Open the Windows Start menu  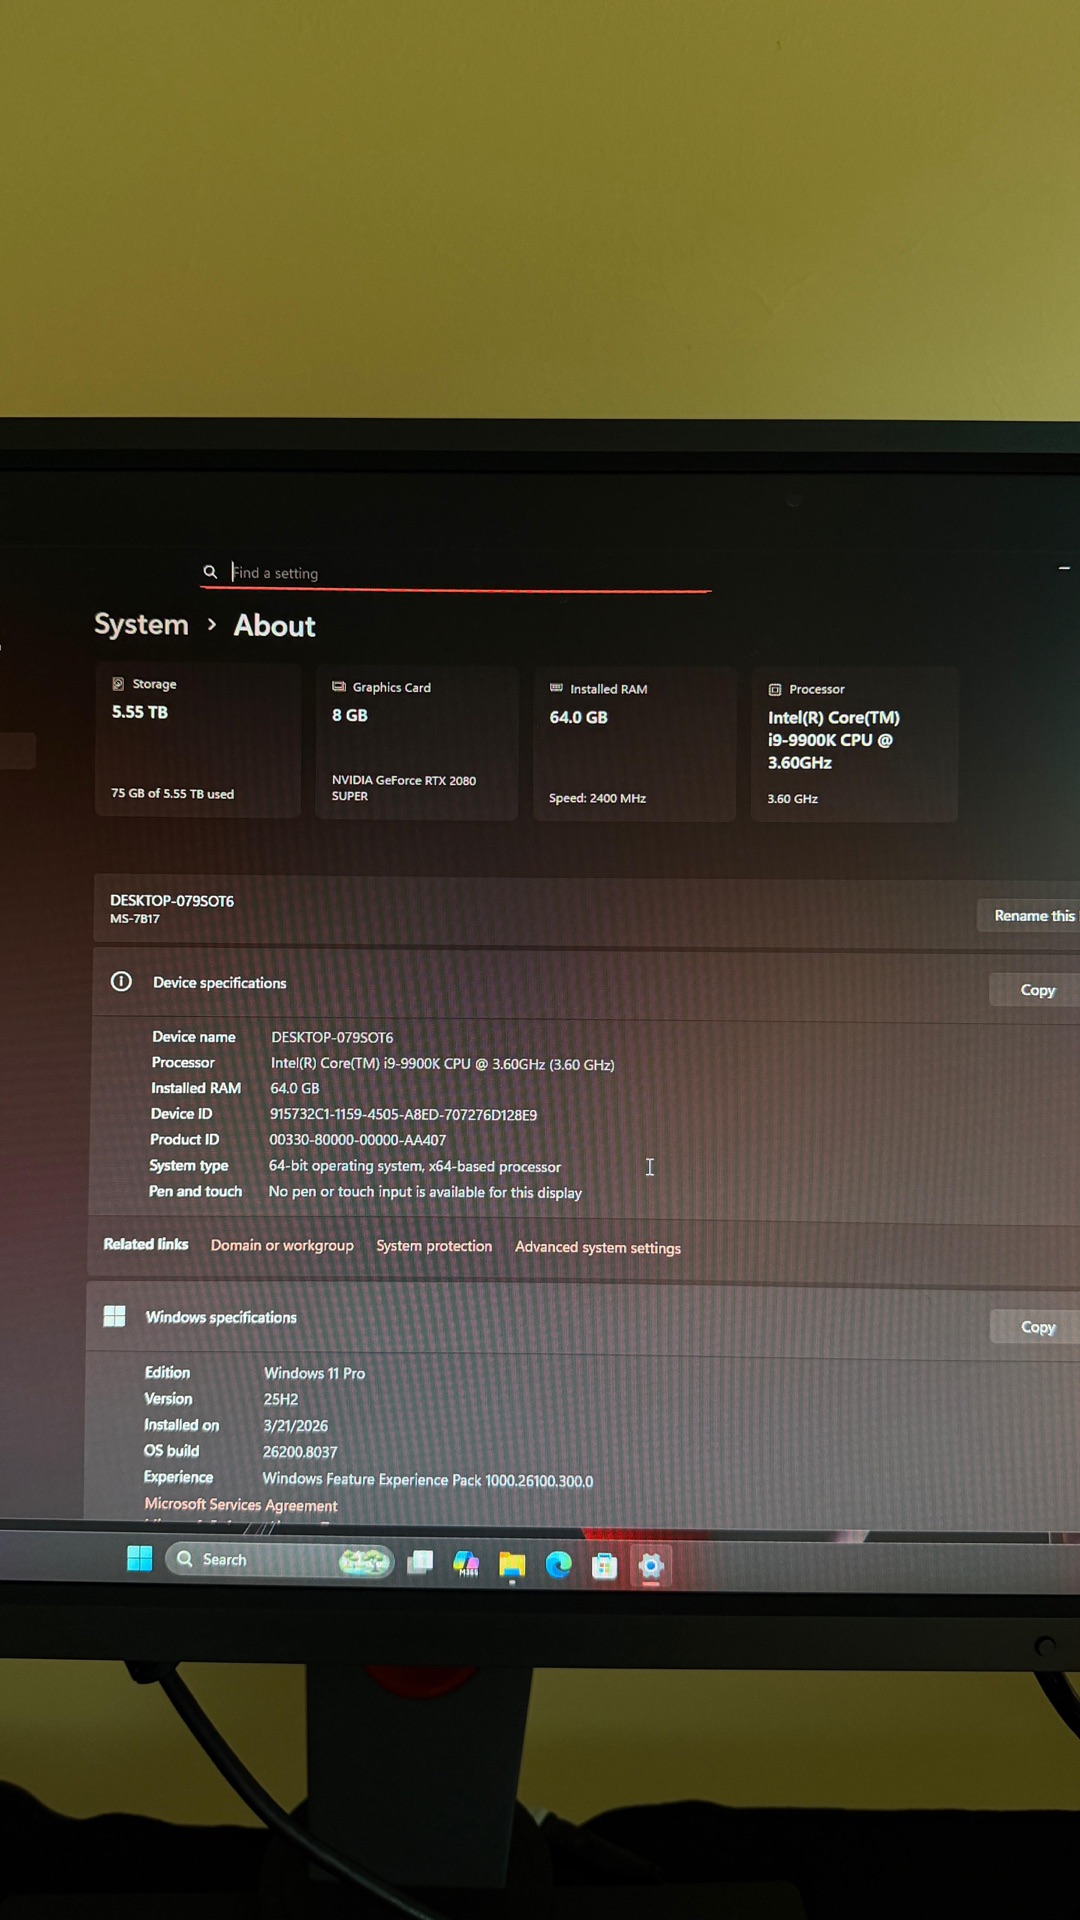(x=140, y=1558)
